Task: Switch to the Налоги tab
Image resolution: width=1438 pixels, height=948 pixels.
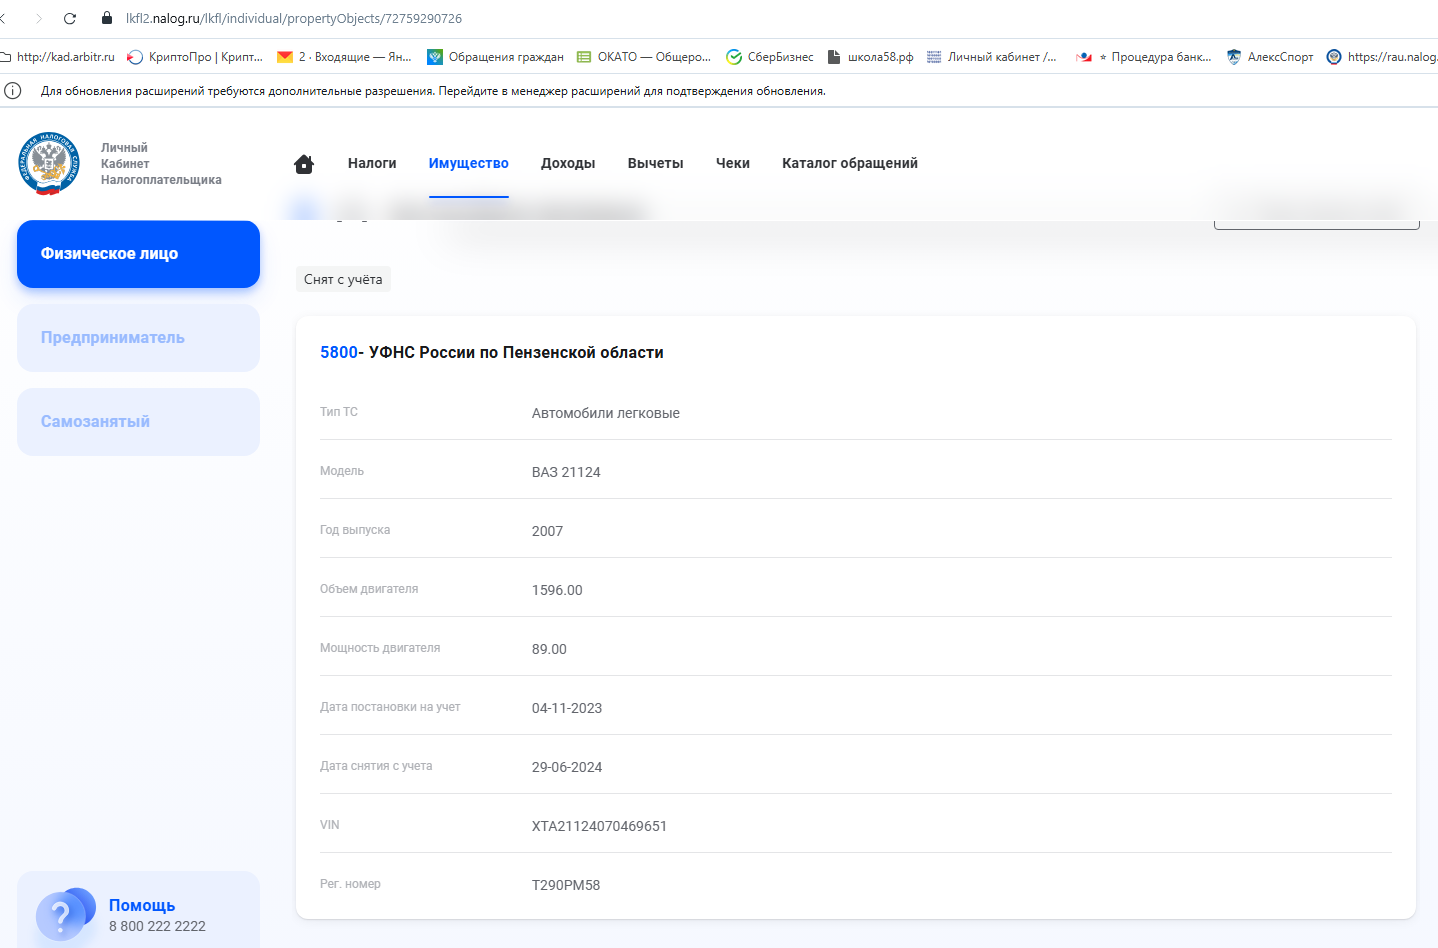Action: coord(372,163)
